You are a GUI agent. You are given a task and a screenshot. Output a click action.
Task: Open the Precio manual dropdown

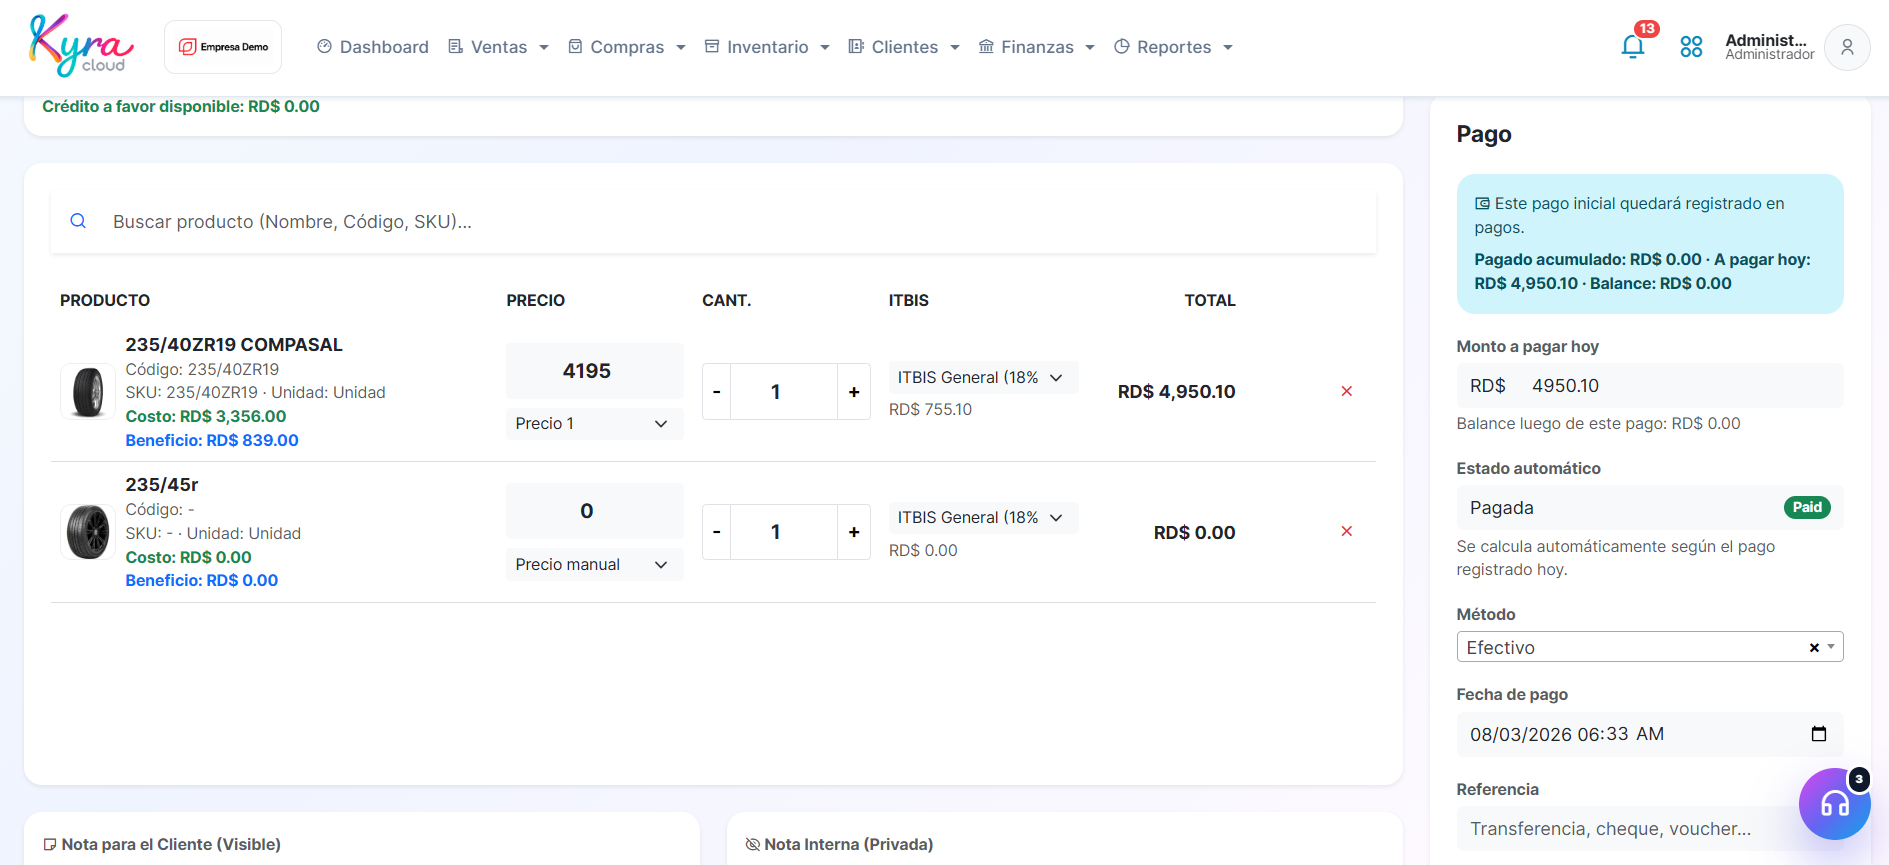tap(594, 564)
